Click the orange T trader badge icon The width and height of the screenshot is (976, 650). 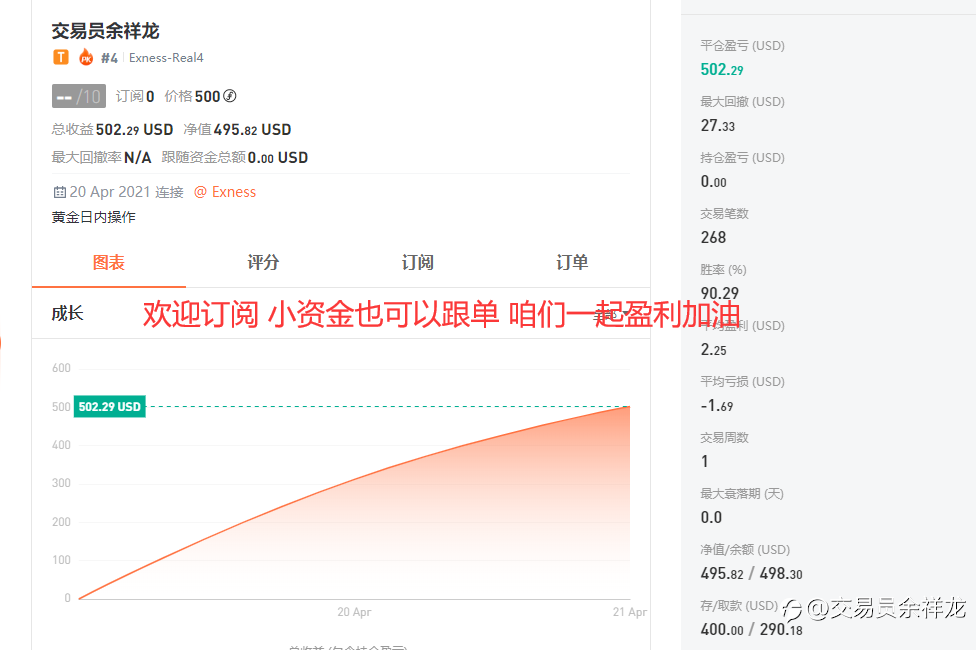coord(60,57)
